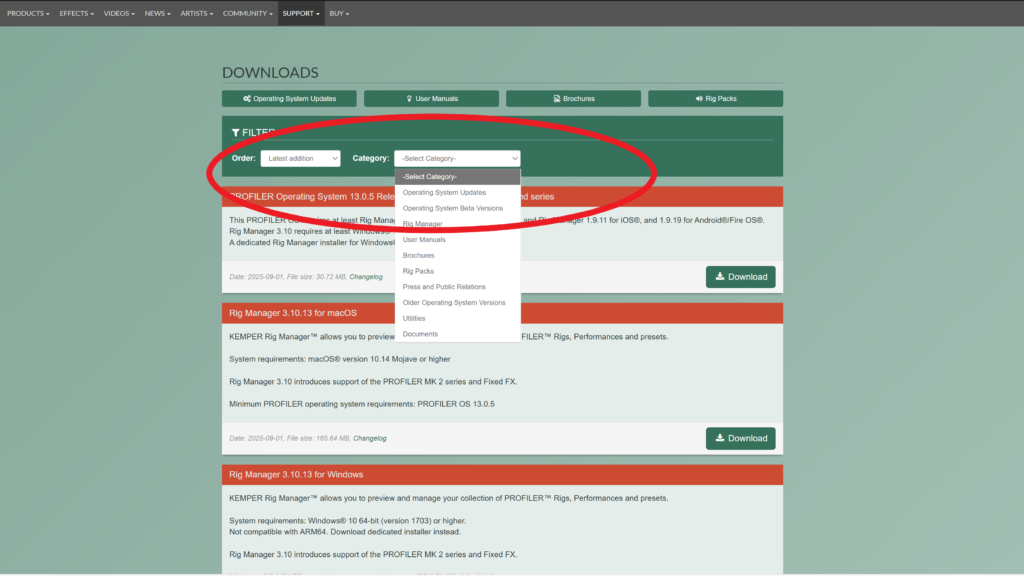Select Older Operating System Versions option
The height and width of the screenshot is (576, 1024).
(x=453, y=302)
